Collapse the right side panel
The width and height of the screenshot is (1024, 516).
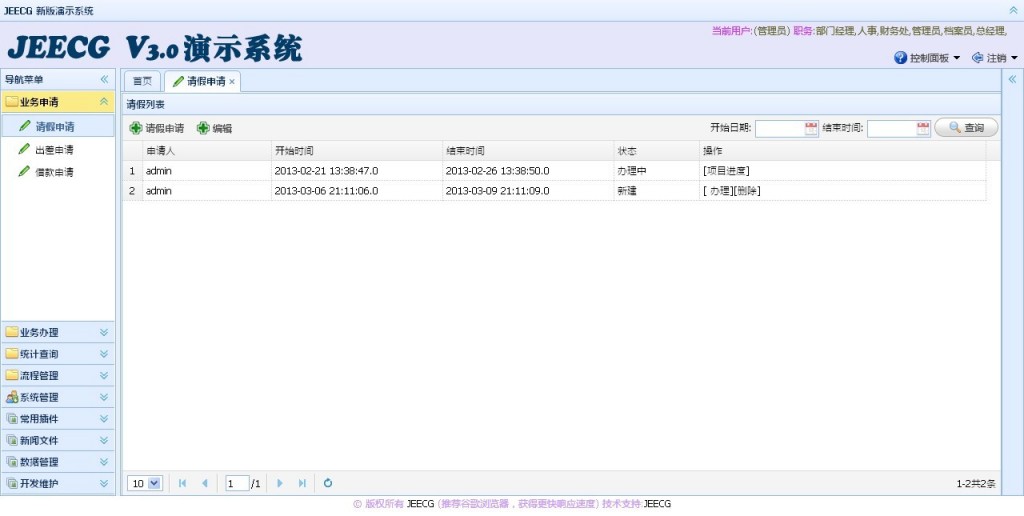(1012, 79)
